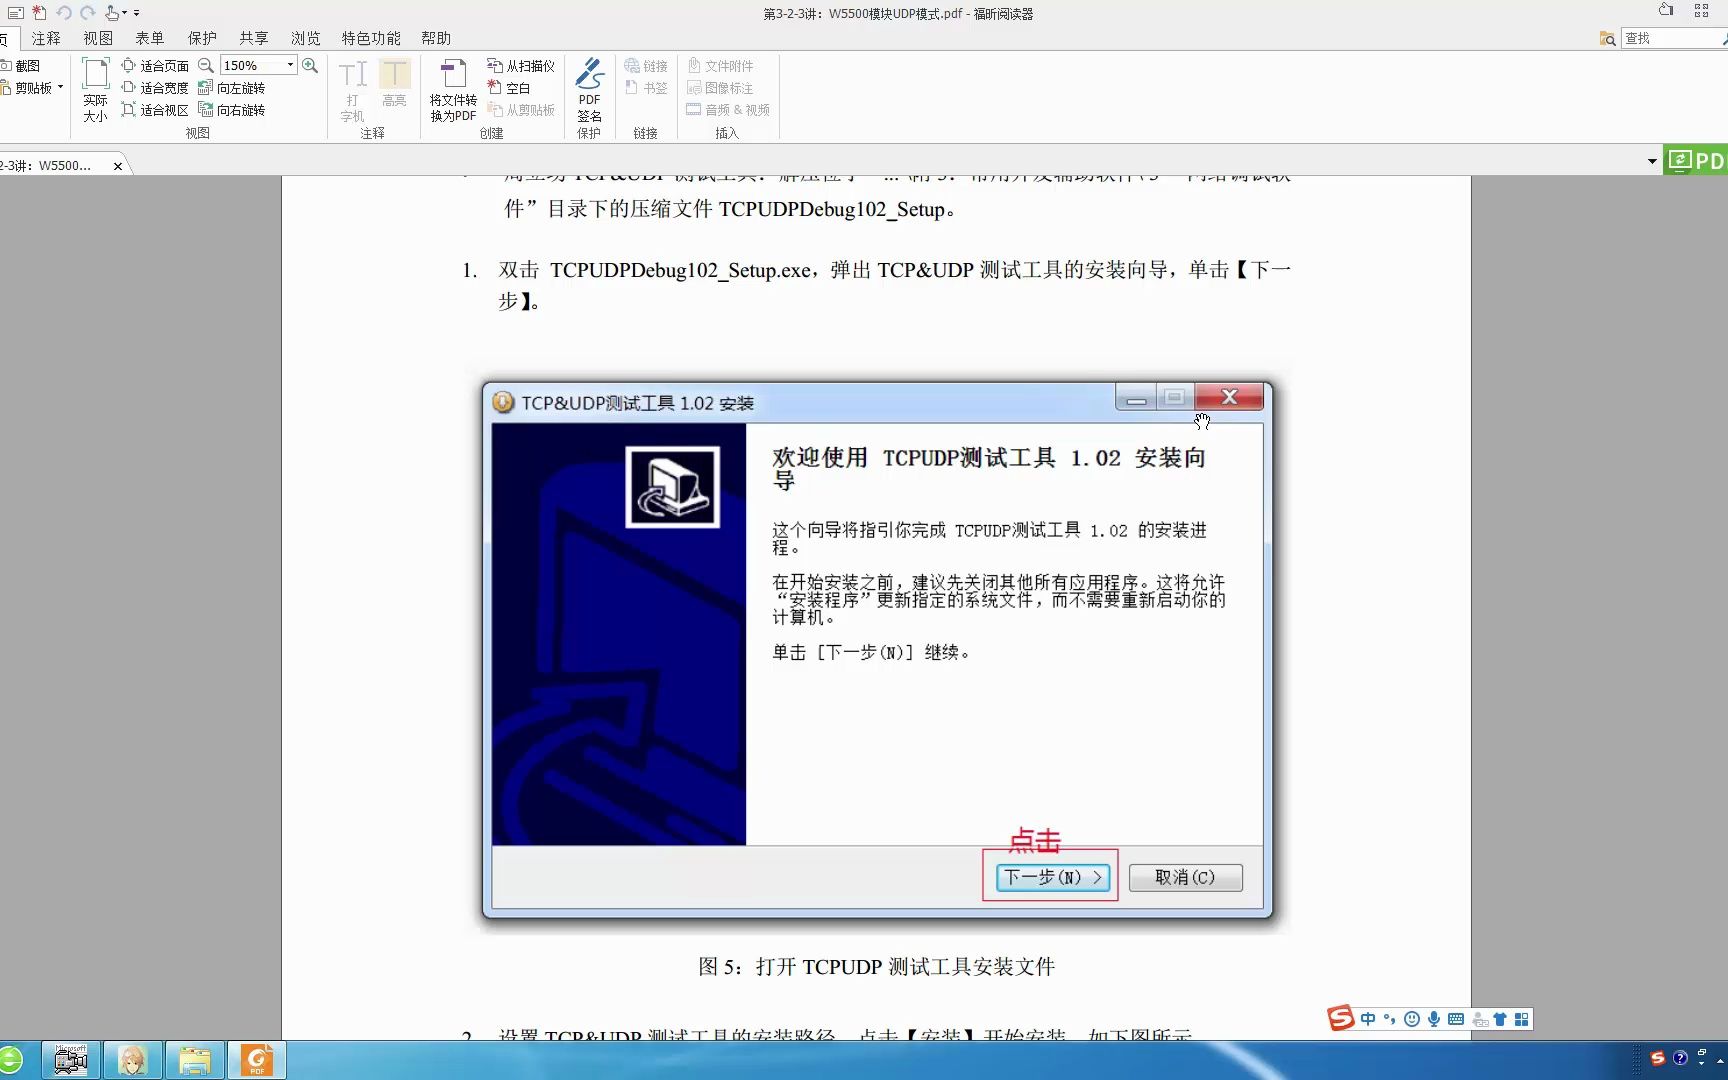The image size is (1728, 1080).
Task: Add a 书签 bookmark
Action: tap(646, 87)
